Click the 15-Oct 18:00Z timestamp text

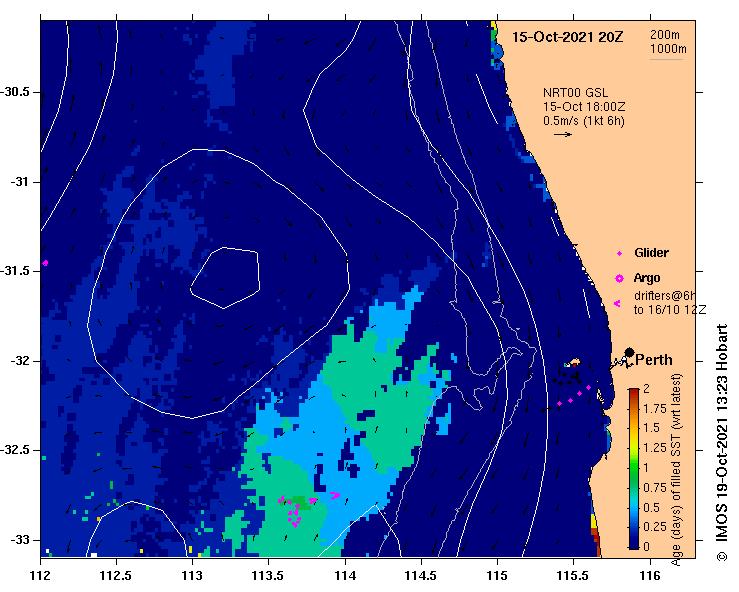tap(584, 107)
